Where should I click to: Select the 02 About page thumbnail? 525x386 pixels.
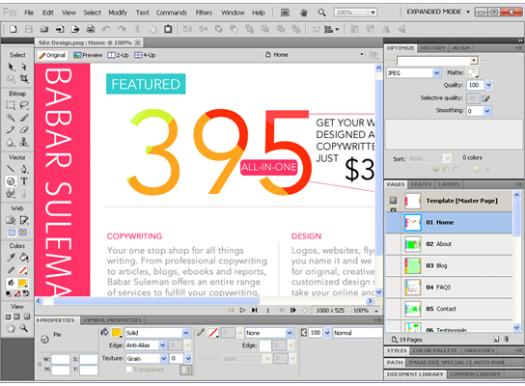pyautogui.click(x=412, y=244)
